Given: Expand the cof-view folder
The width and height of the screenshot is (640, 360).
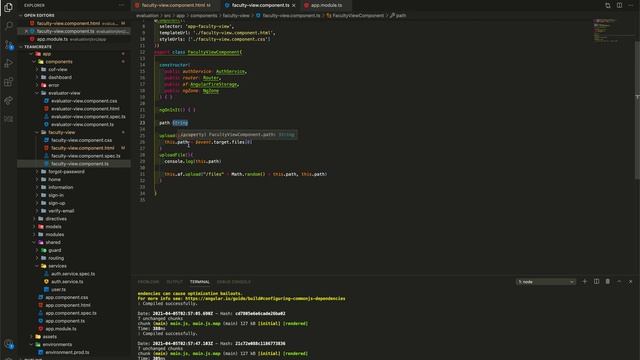Looking at the screenshot, I should point(58,69).
